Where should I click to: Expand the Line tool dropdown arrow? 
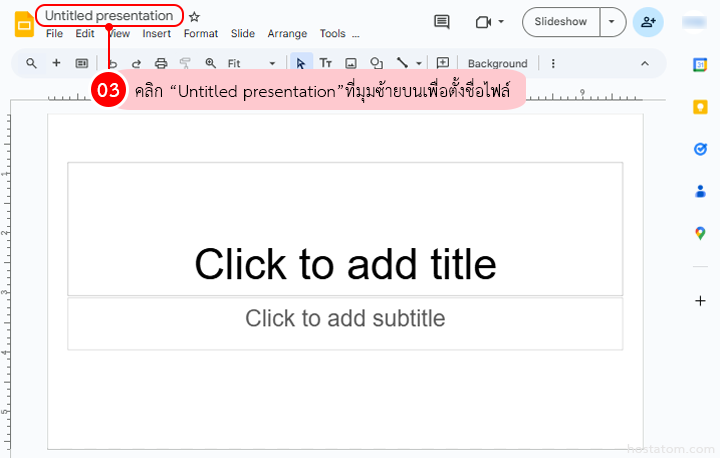point(419,63)
